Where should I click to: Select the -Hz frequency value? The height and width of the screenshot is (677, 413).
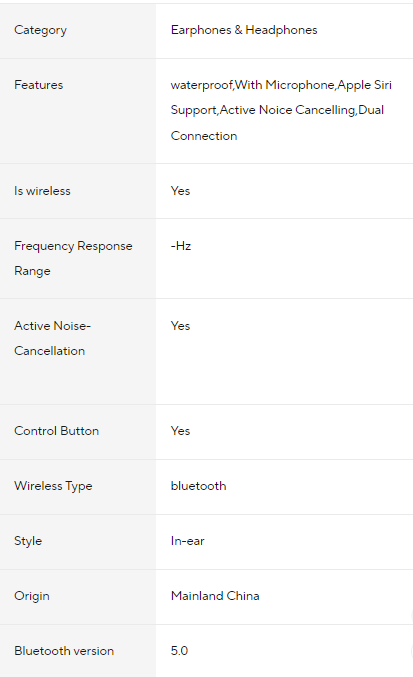tap(181, 246)
